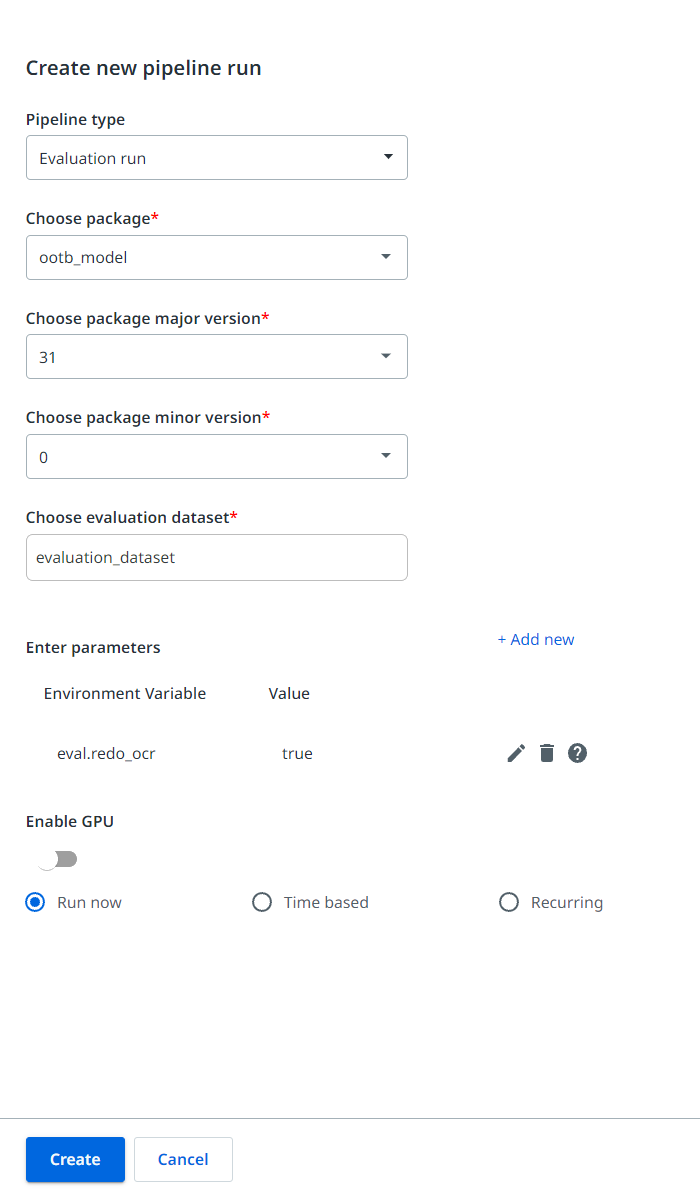The width and height of the screenshot is (700, 1200).
Task: Open help for the eval.redo_ocr parameter
Action: click(578, 753)
